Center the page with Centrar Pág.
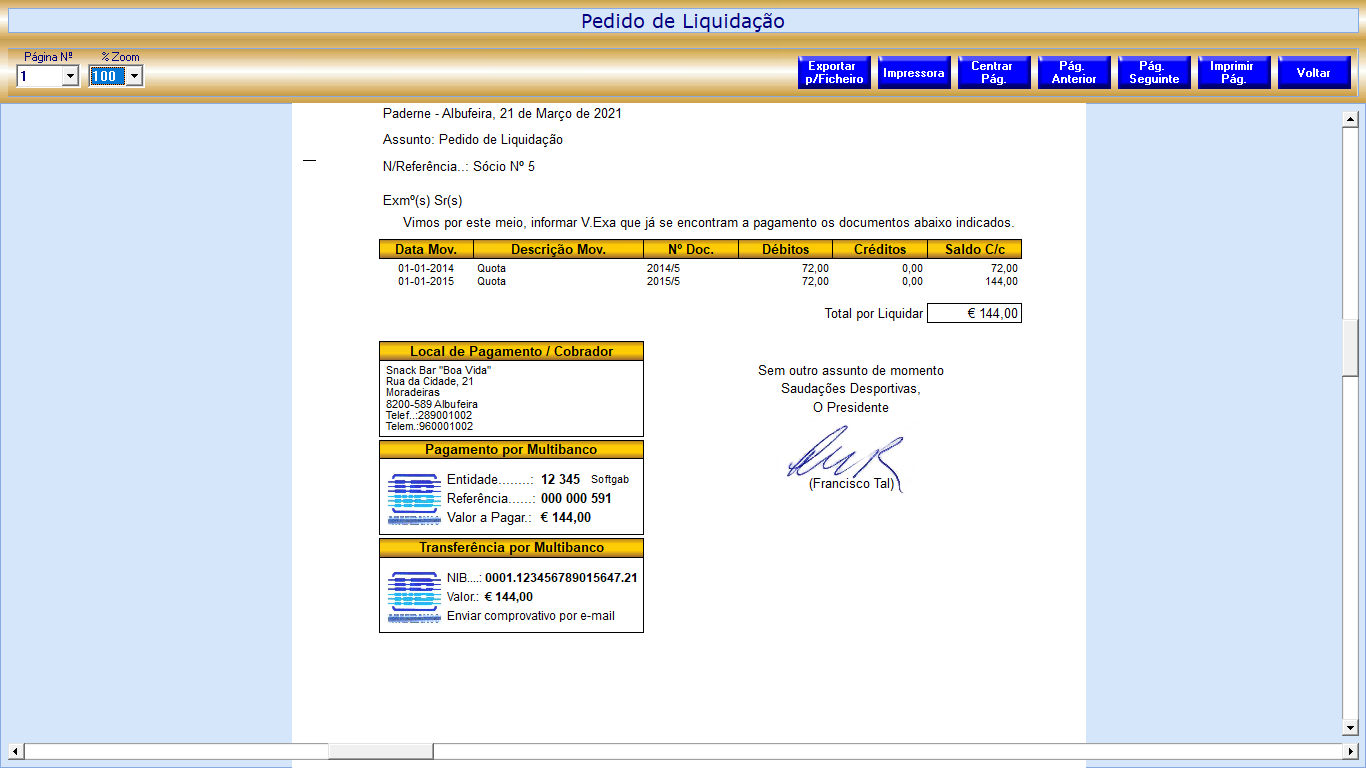 (x=994, y=73)
